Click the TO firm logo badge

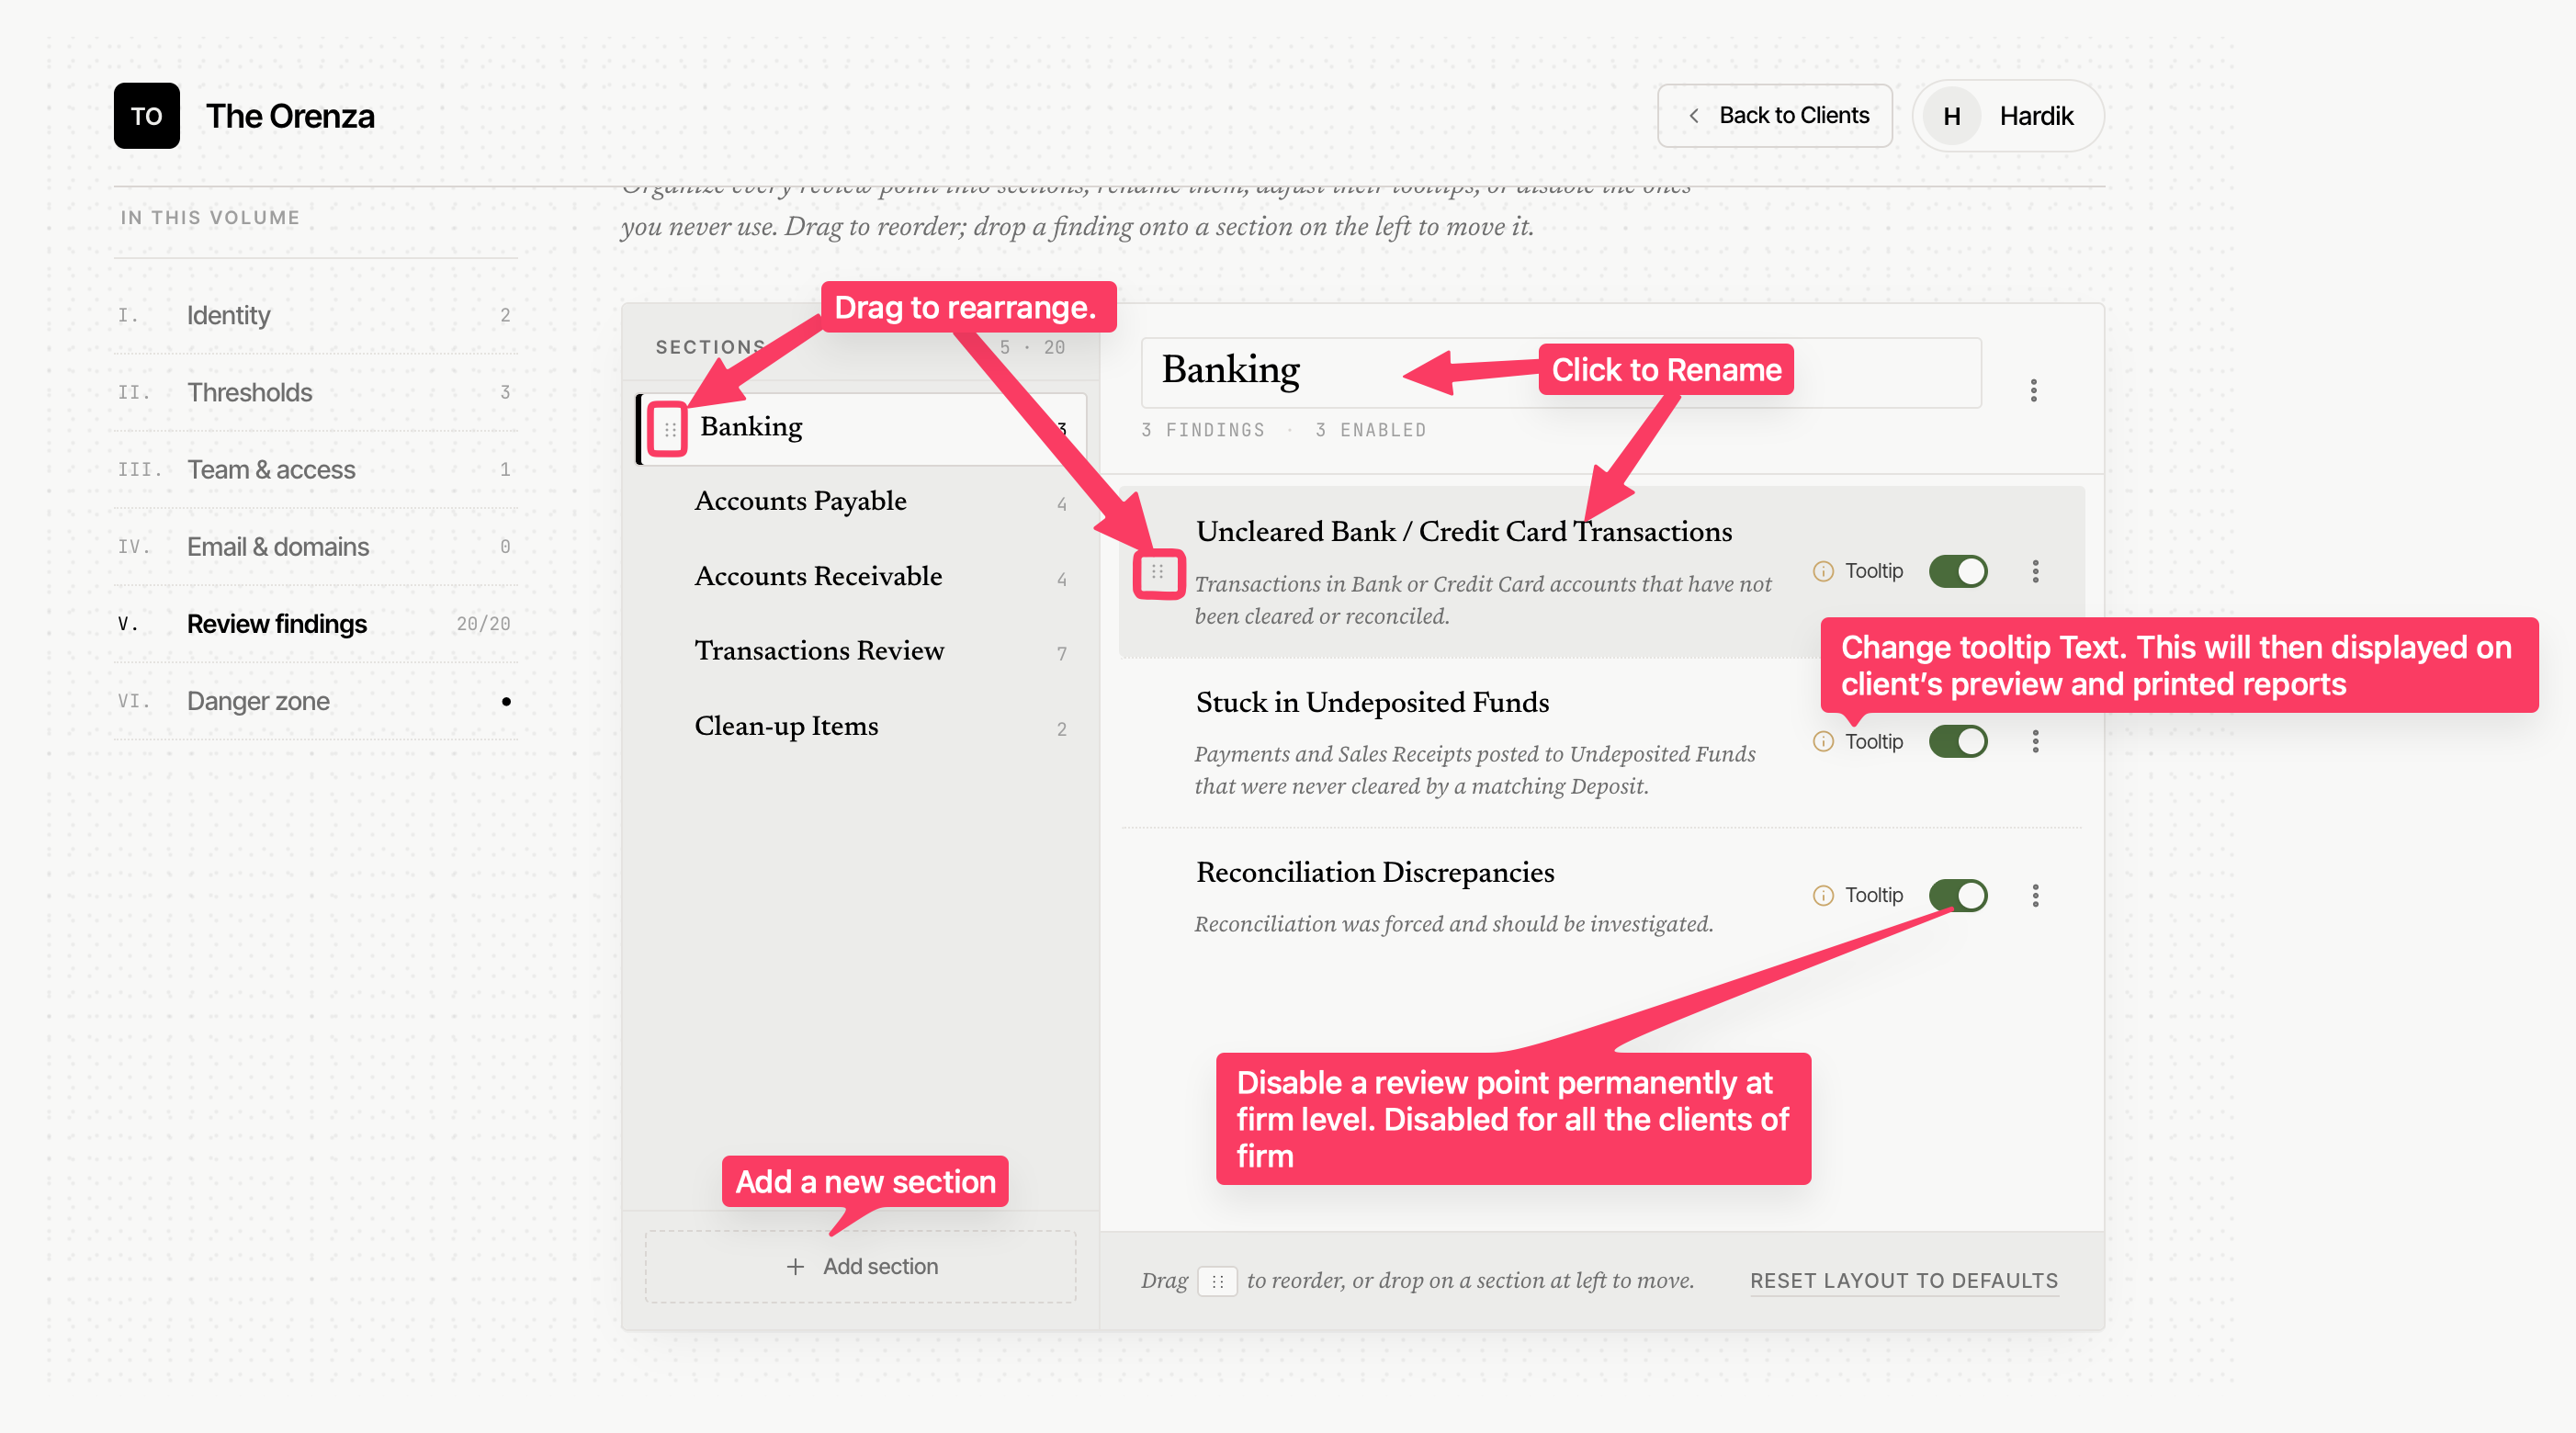146,116
